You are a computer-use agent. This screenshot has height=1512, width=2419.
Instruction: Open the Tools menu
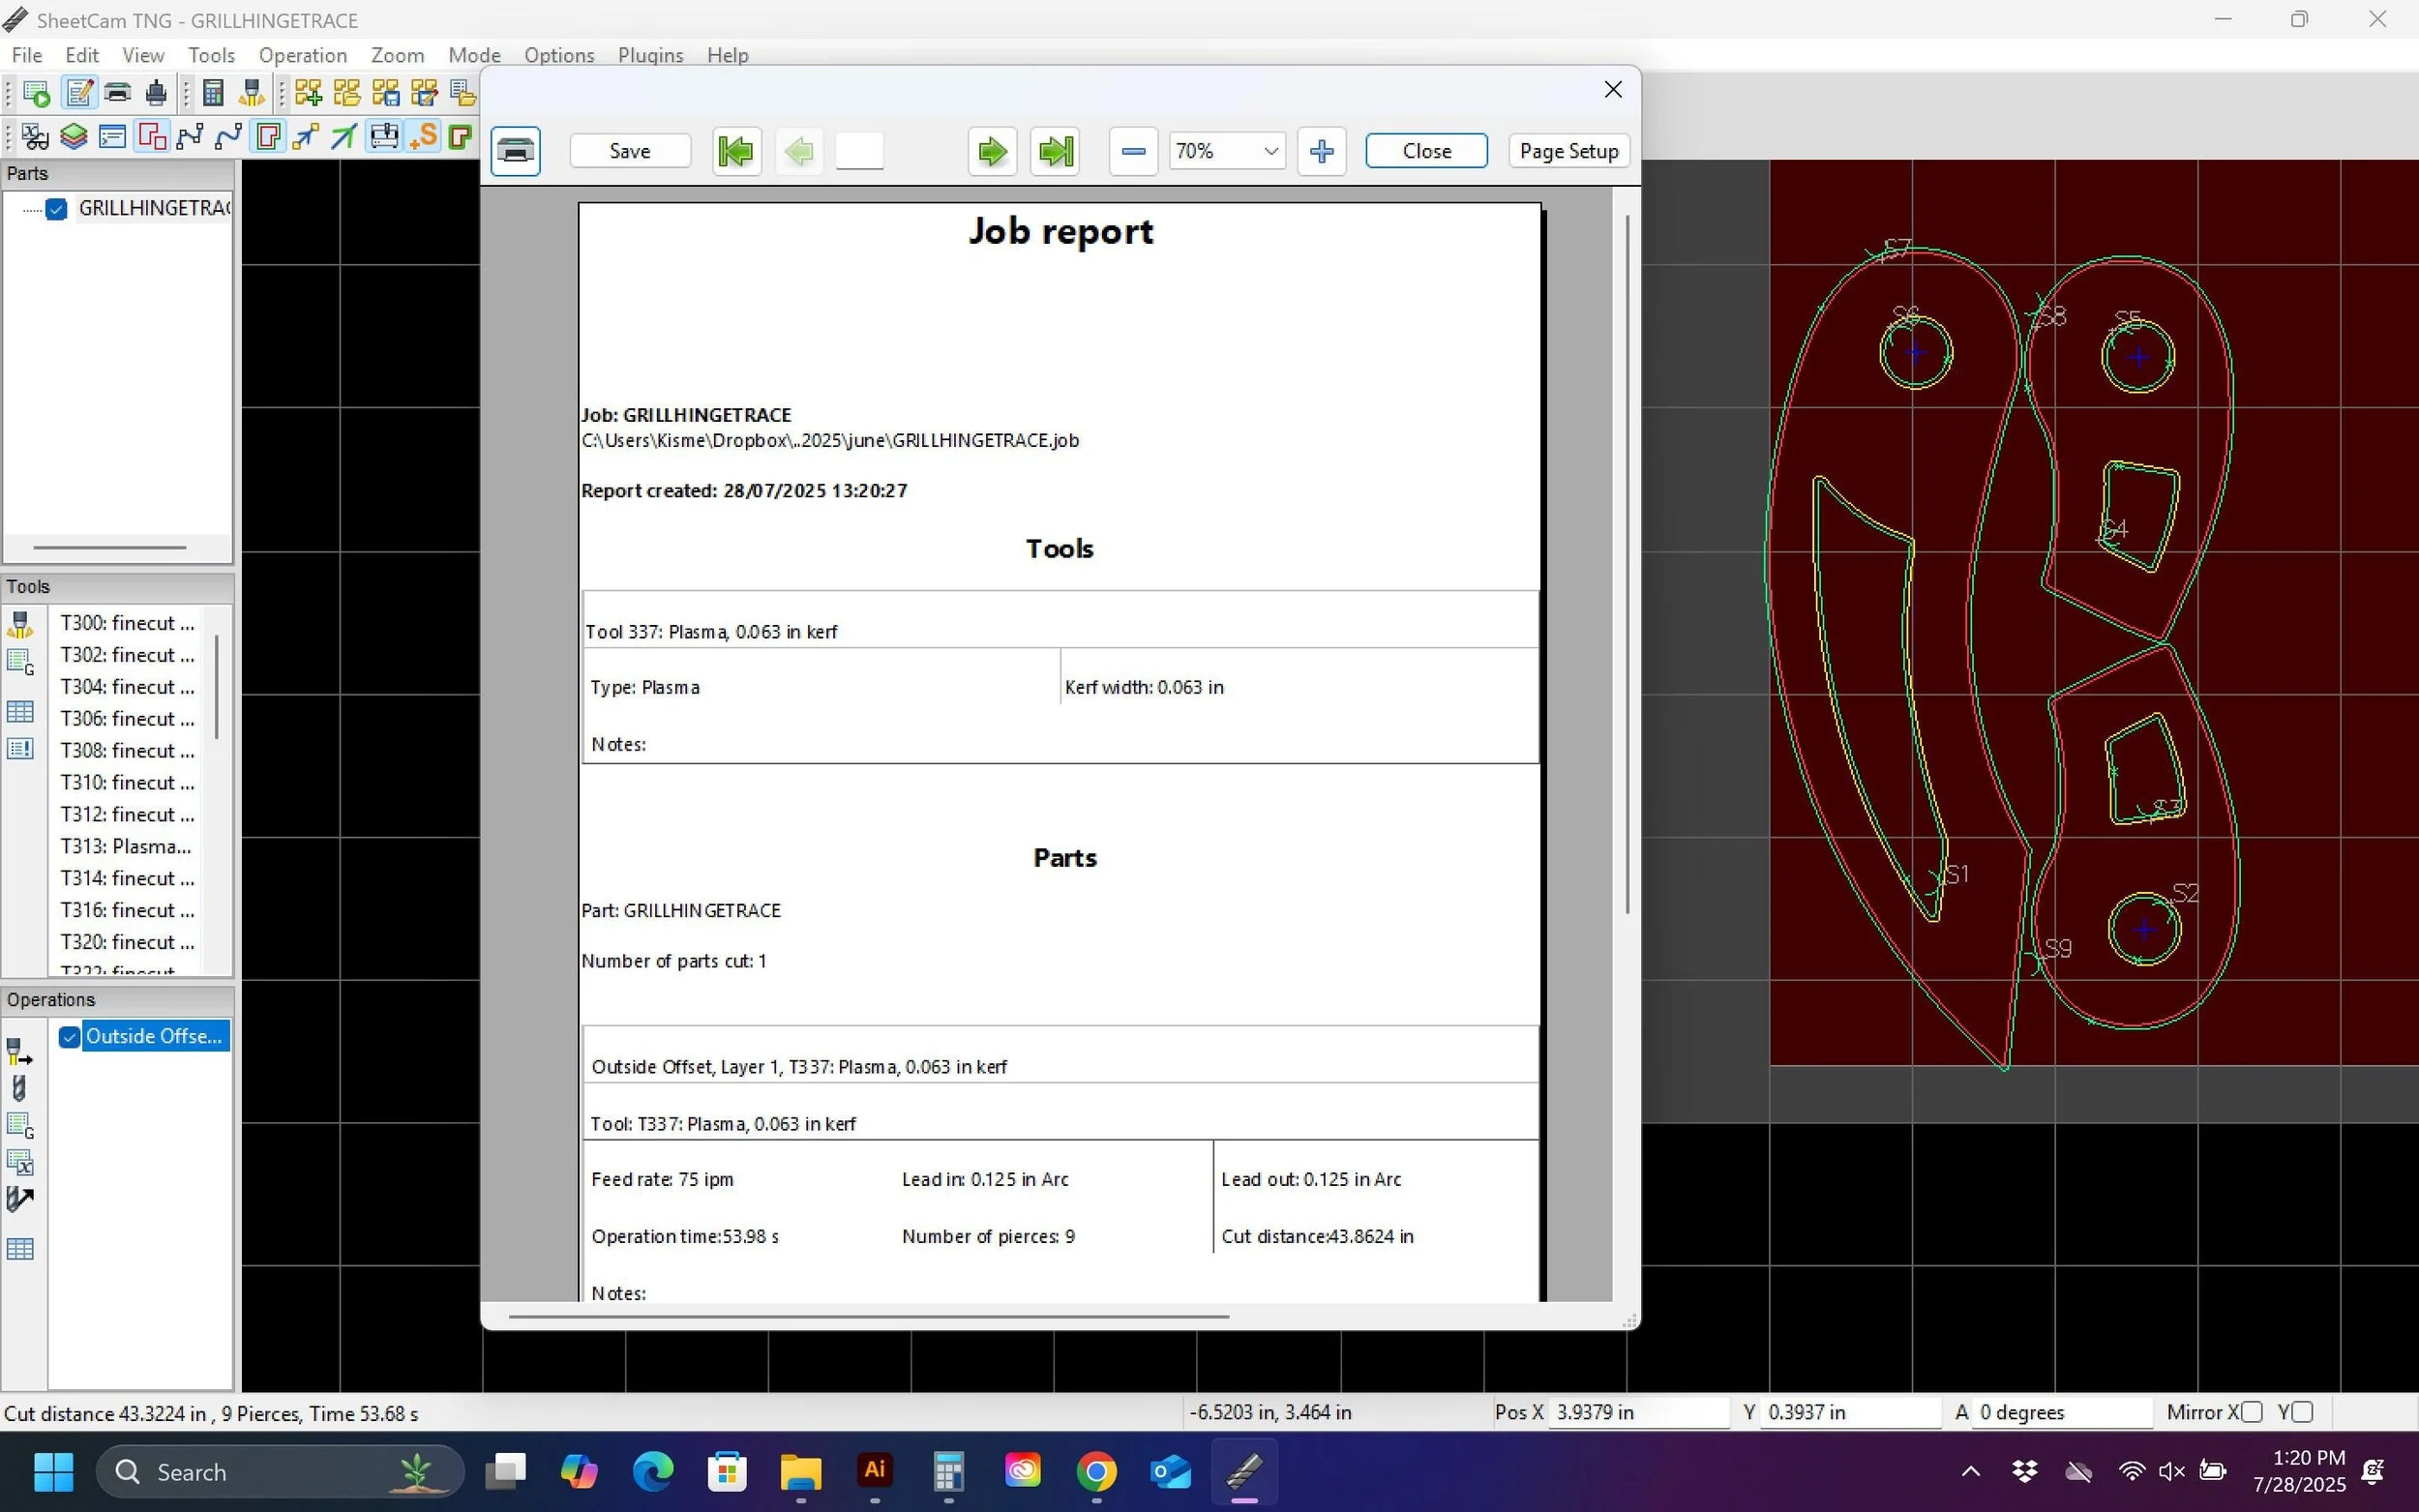211,55
